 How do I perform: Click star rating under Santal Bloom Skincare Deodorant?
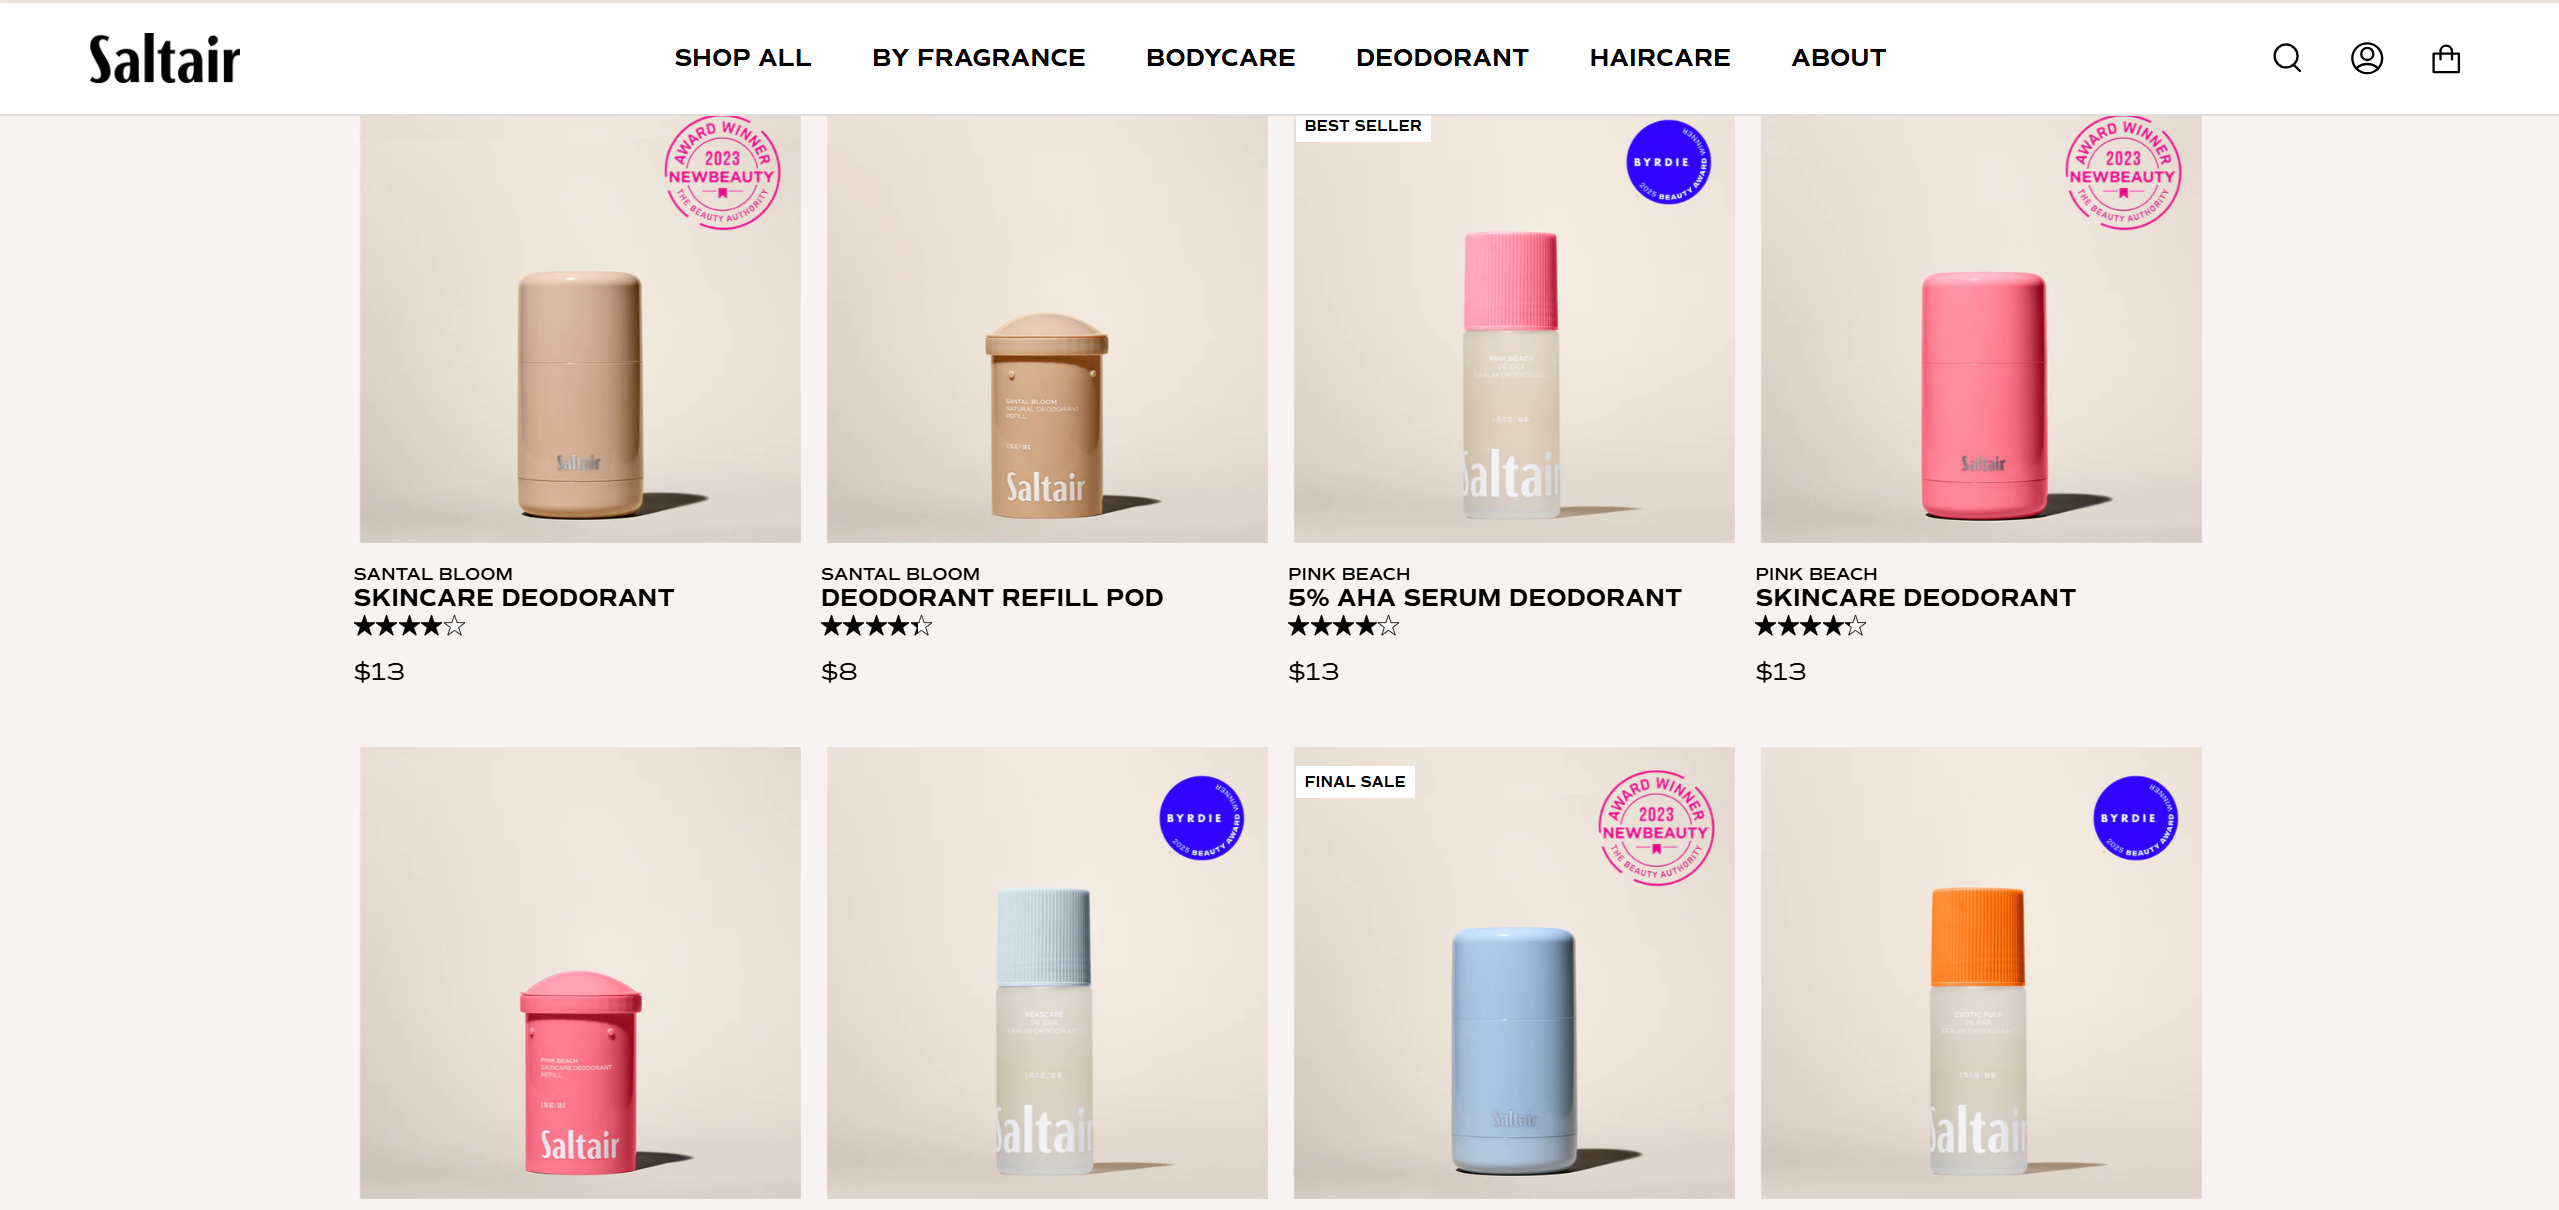coord(409,627)
